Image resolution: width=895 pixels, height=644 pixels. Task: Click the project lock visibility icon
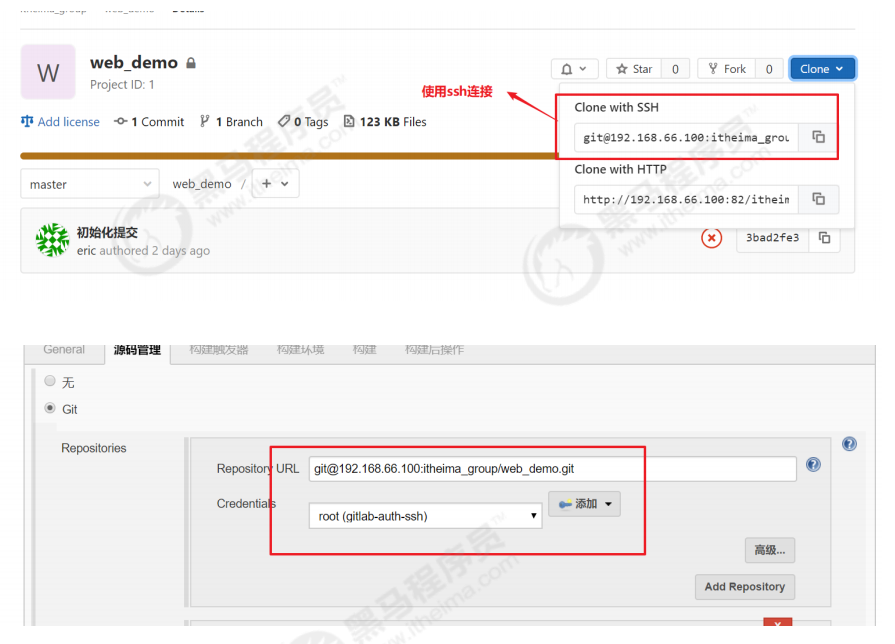(191, 63)
